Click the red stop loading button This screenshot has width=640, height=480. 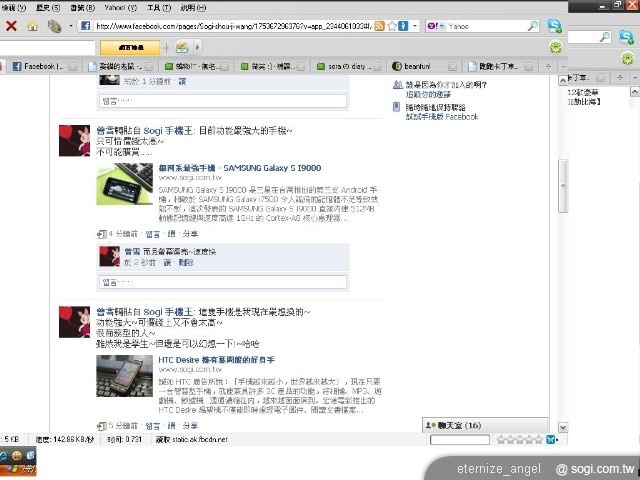tap(11, 26)
